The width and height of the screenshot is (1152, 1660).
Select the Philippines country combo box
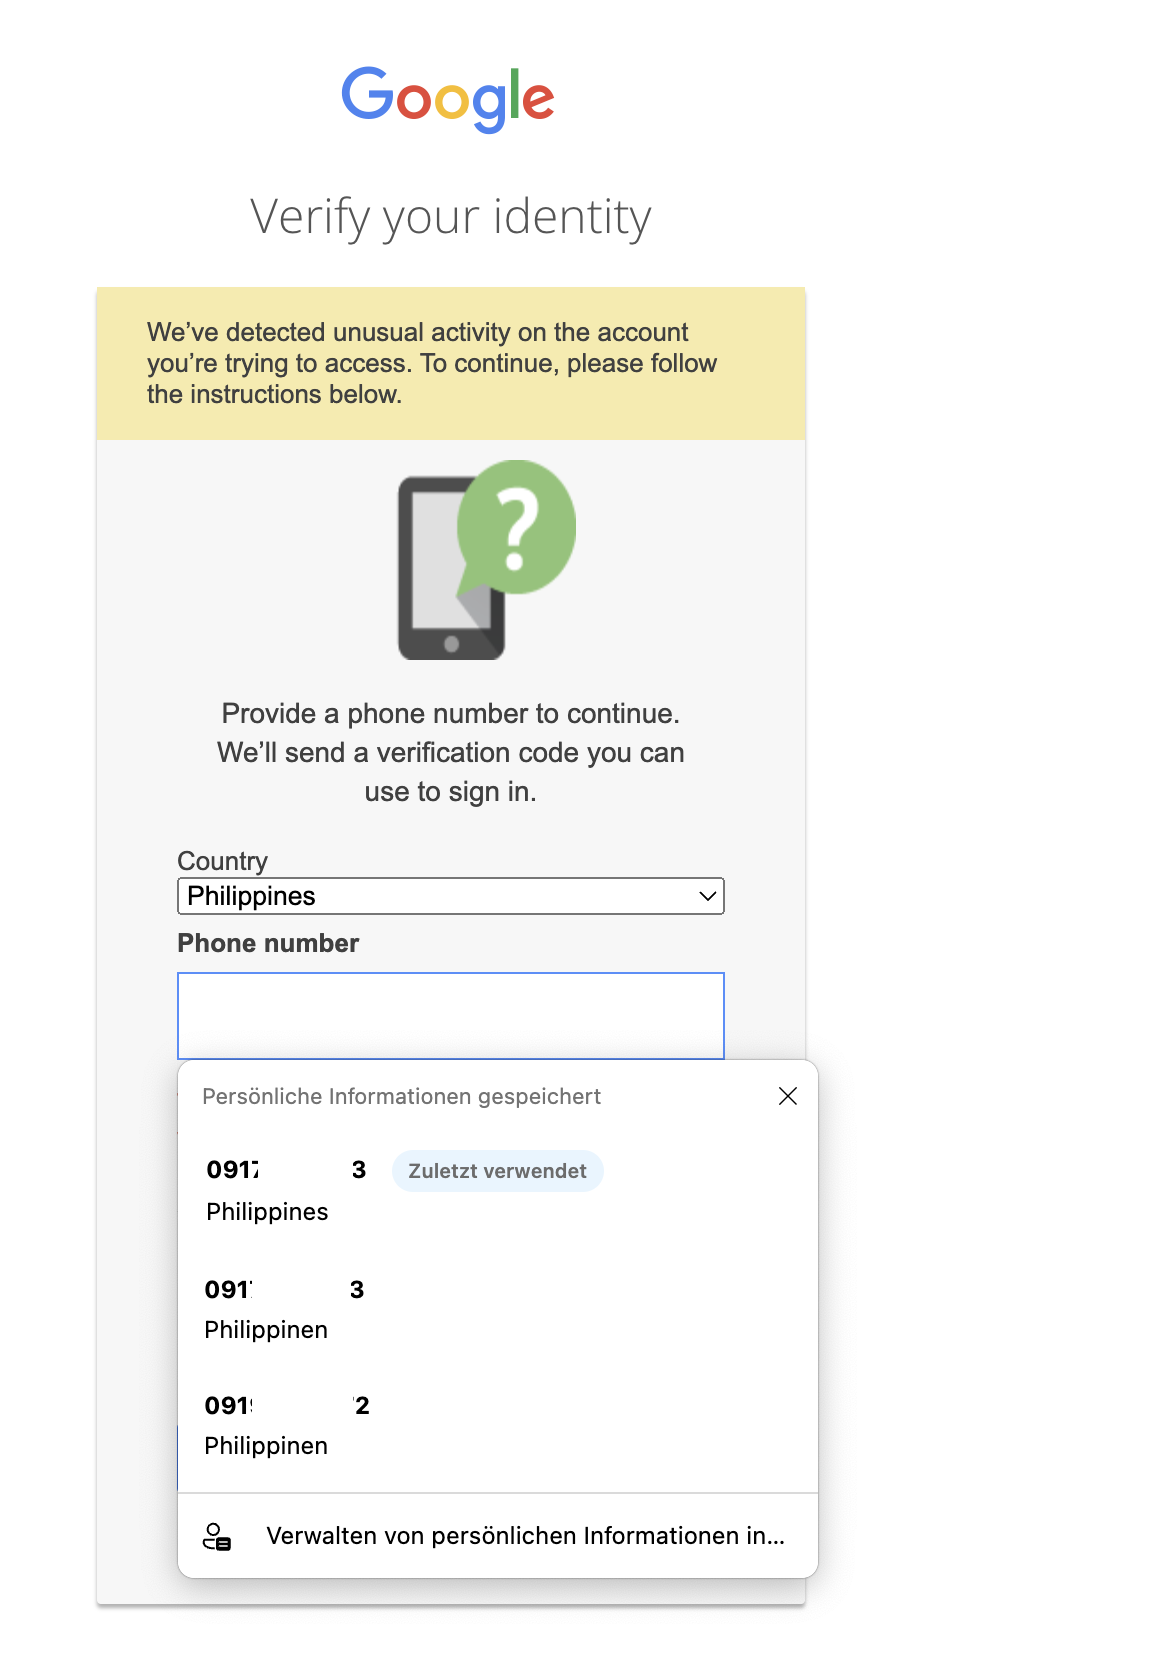450,896
